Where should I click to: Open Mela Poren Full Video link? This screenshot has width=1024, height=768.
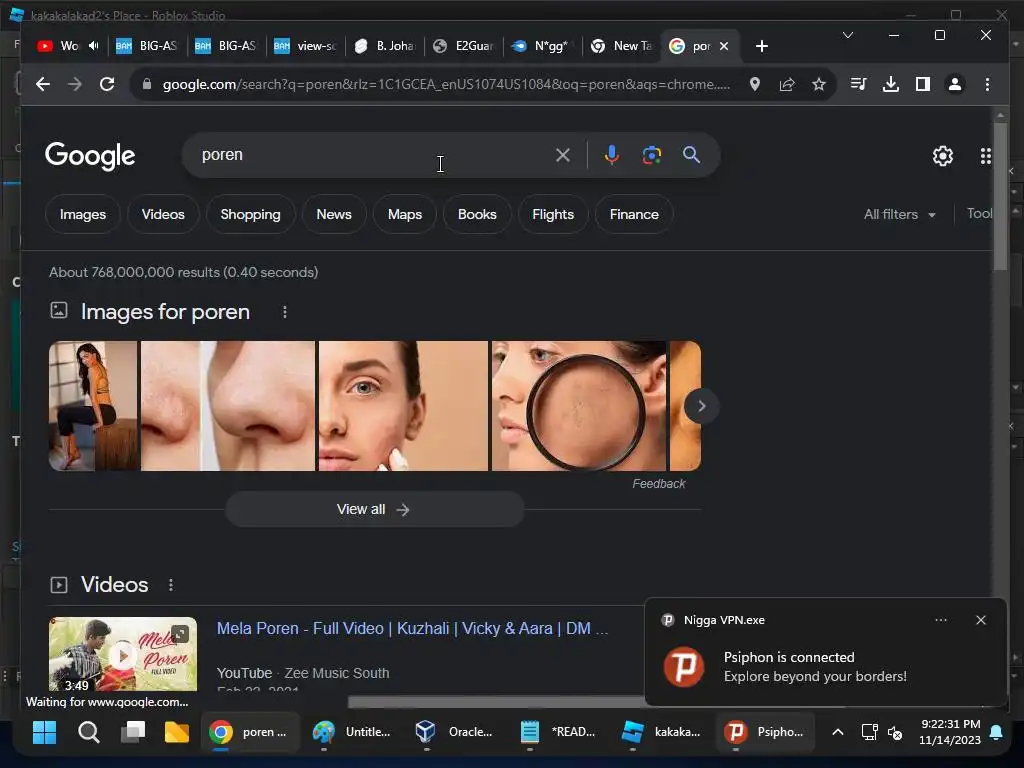[412, 629]
